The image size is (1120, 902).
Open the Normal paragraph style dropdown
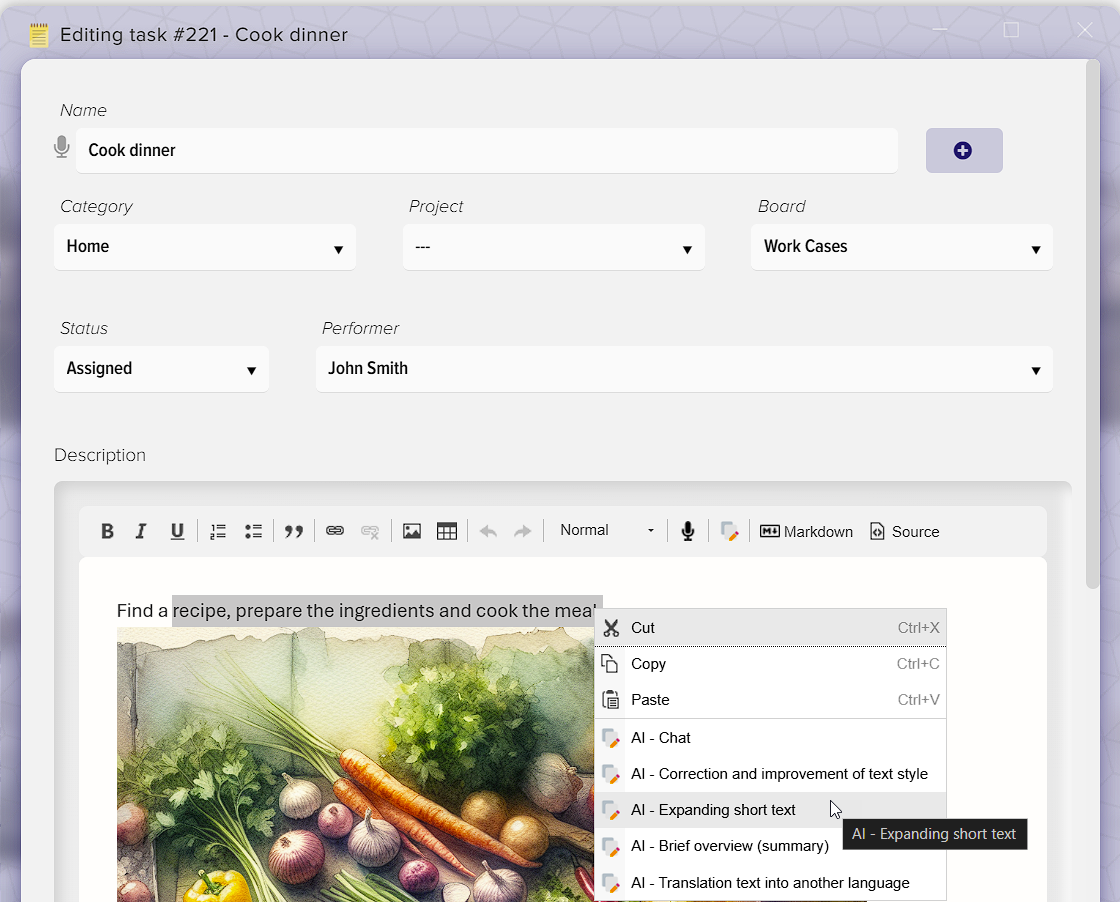606,531
